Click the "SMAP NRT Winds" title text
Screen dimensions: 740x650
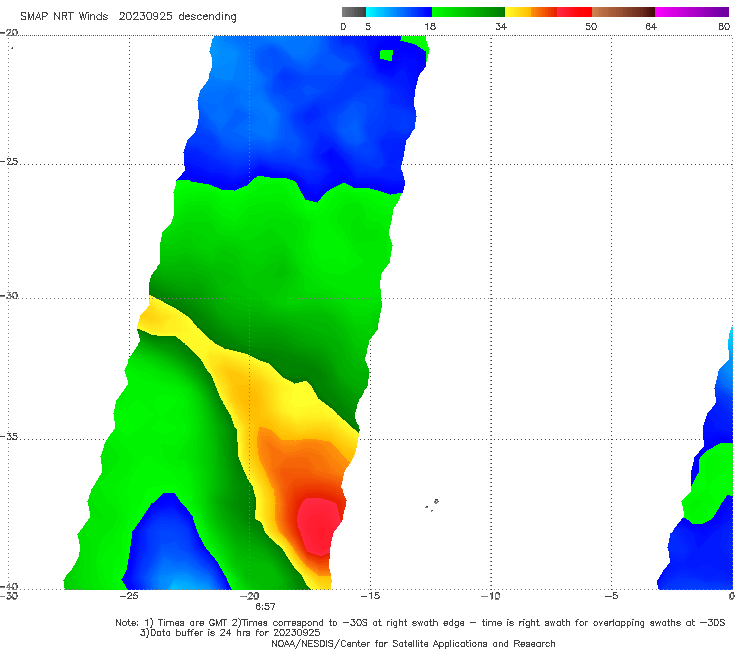tap(64, 17)
